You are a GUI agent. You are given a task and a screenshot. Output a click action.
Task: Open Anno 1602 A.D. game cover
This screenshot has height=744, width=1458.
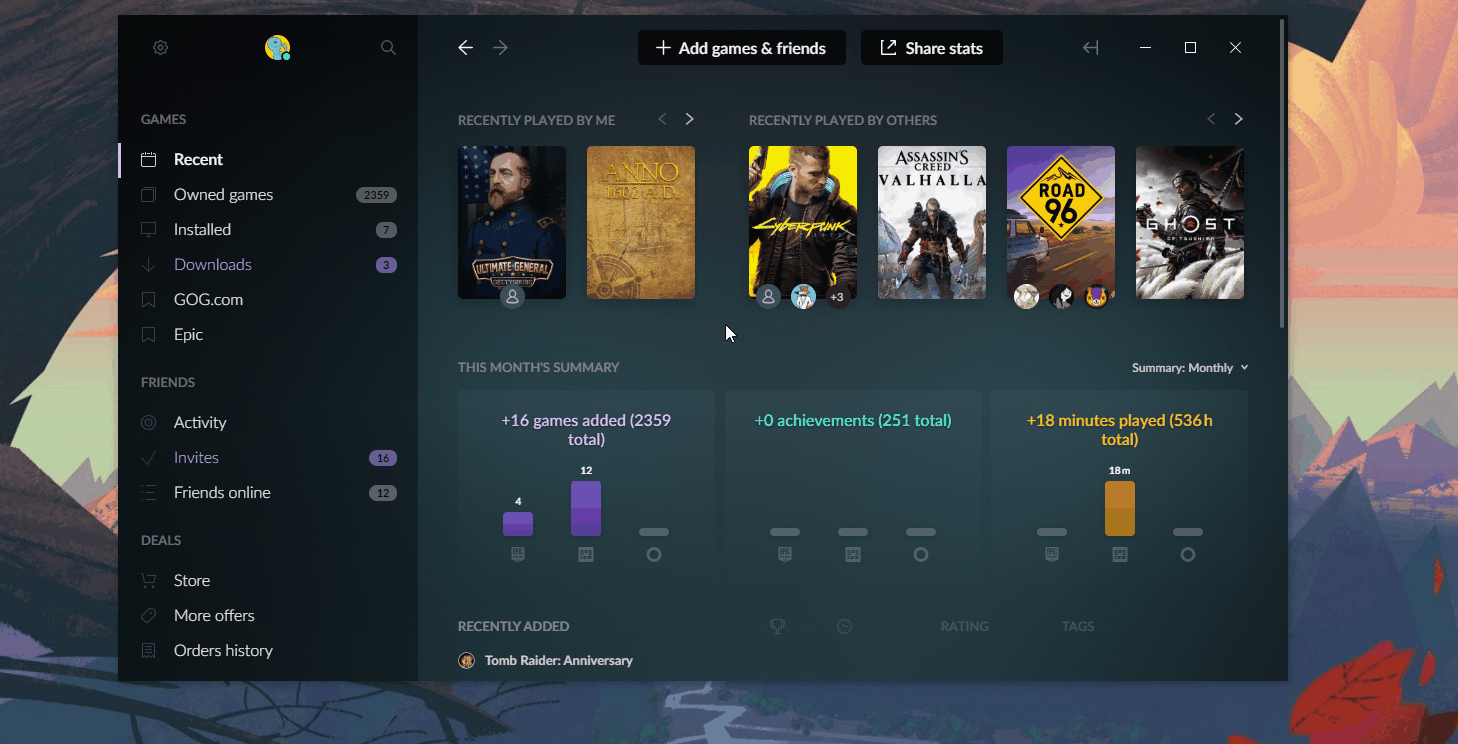tap(641, 222)
